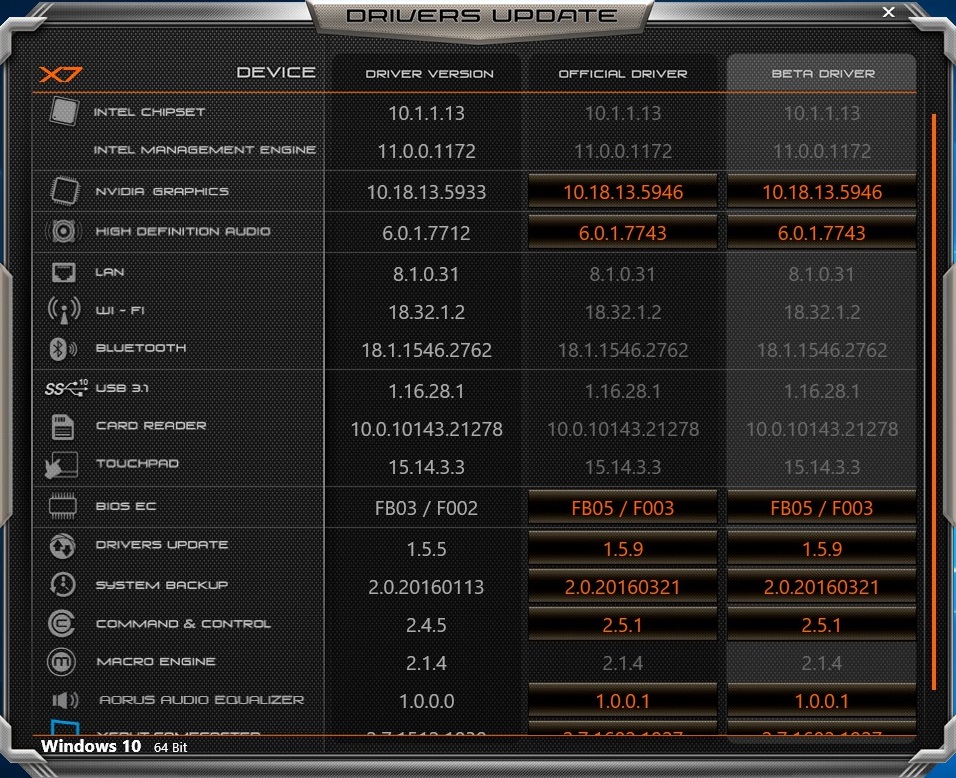Click installed audio version 6.0.1.7712
Image resolution: width=956 pixels, height=778 pixels.
426,232
